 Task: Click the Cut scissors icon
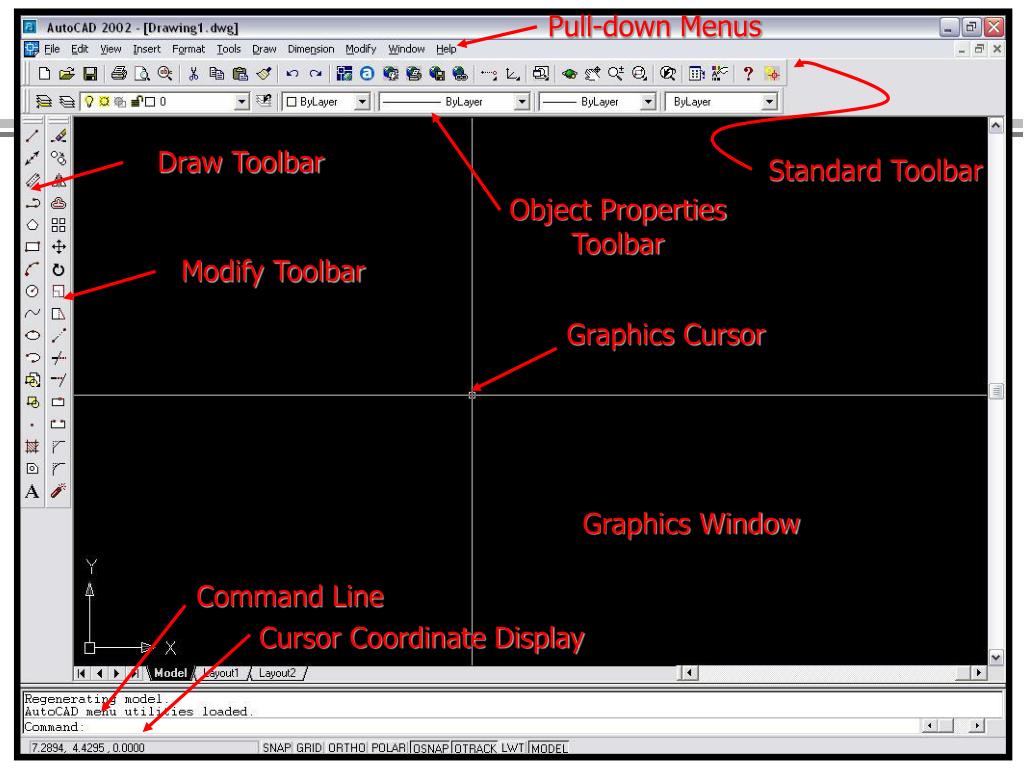(x=193, y=74)
